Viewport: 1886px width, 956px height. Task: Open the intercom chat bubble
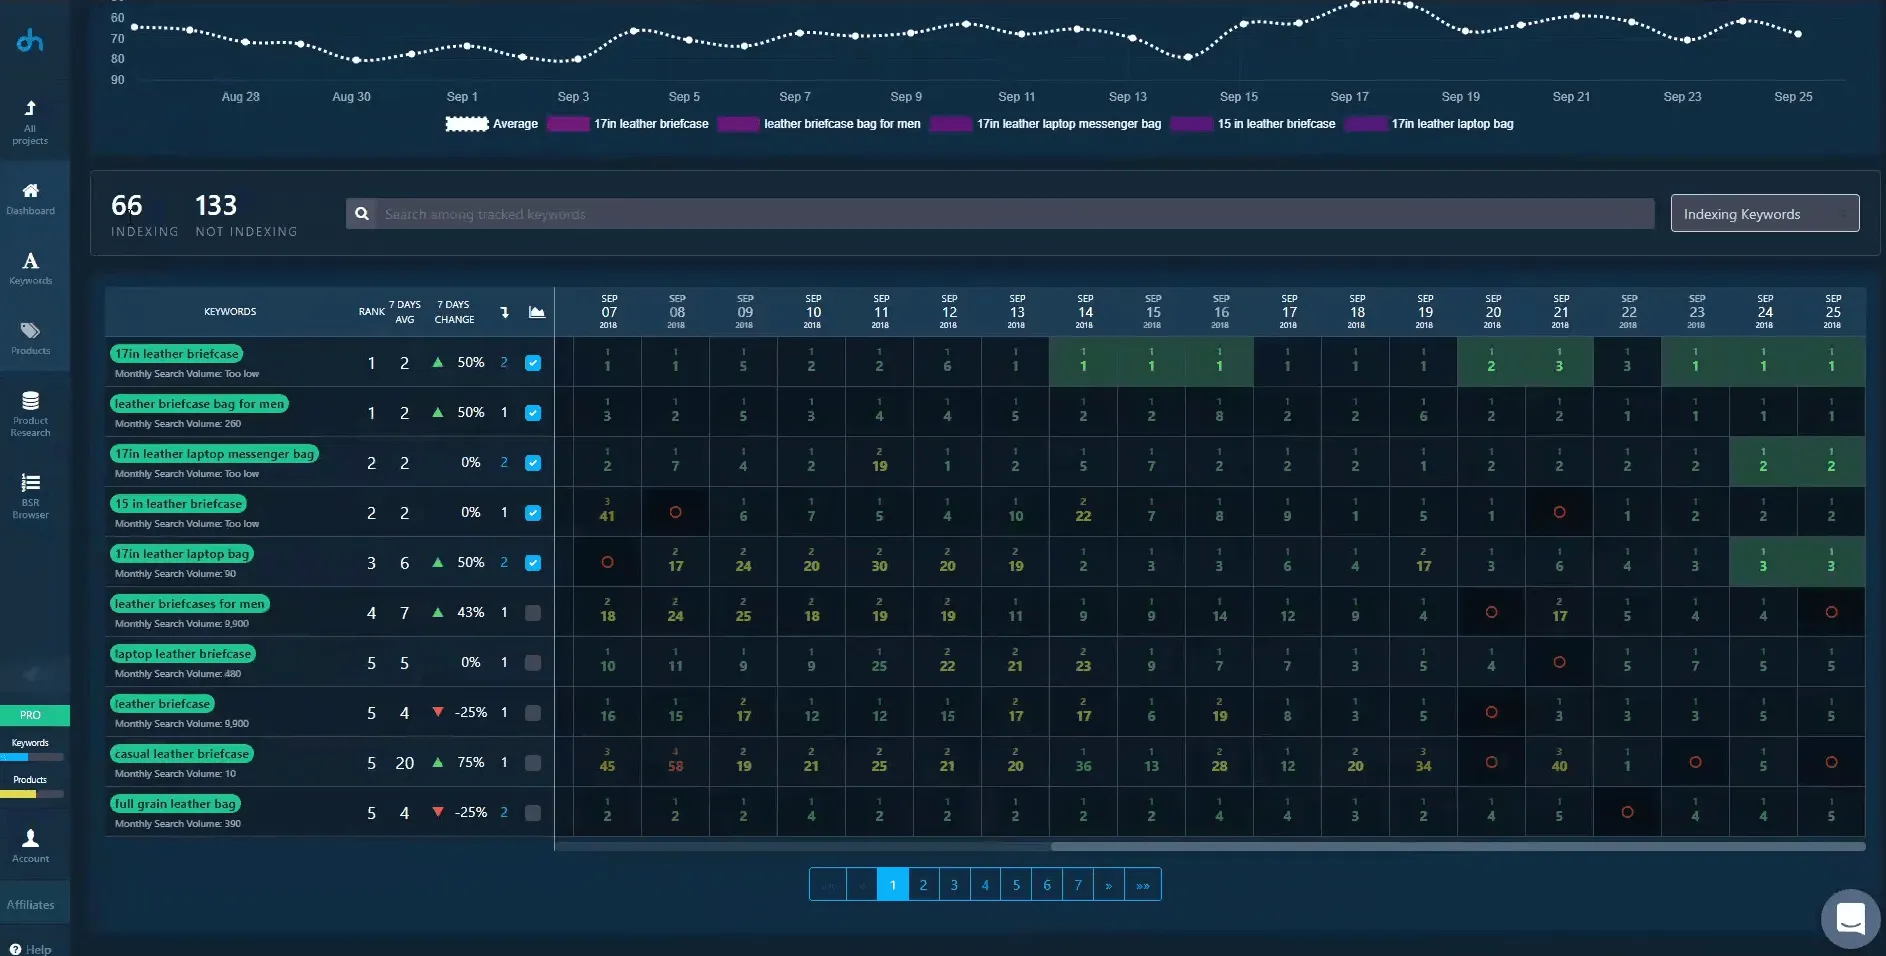1851,918
